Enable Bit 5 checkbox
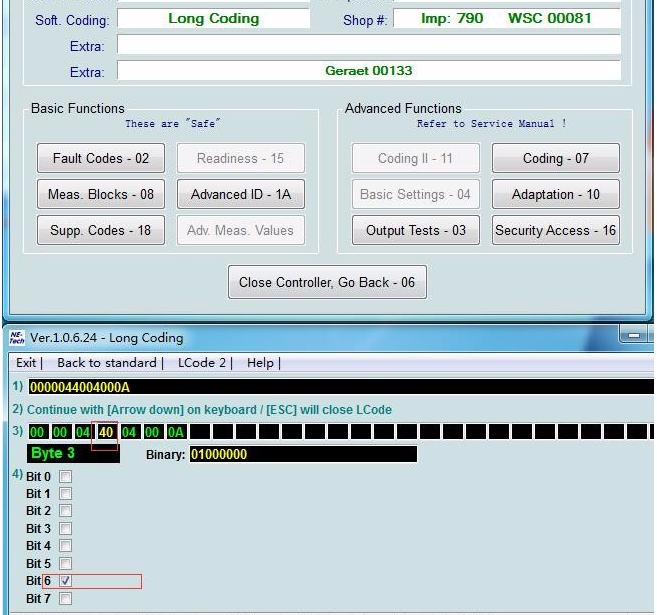657x615 pixels. (65, 563)
